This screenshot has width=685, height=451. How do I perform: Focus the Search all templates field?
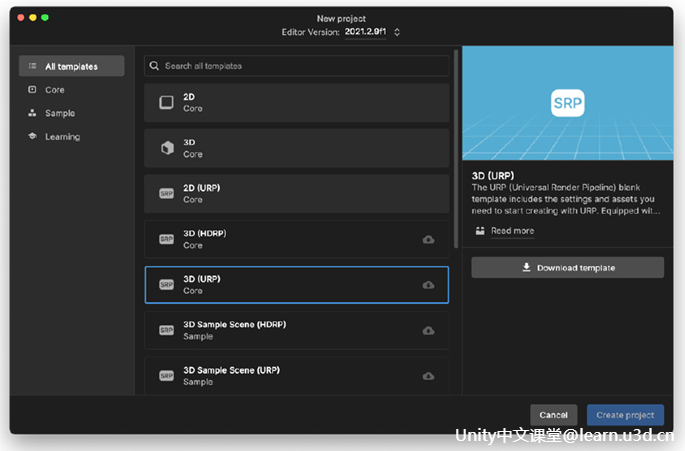[300, 66]
